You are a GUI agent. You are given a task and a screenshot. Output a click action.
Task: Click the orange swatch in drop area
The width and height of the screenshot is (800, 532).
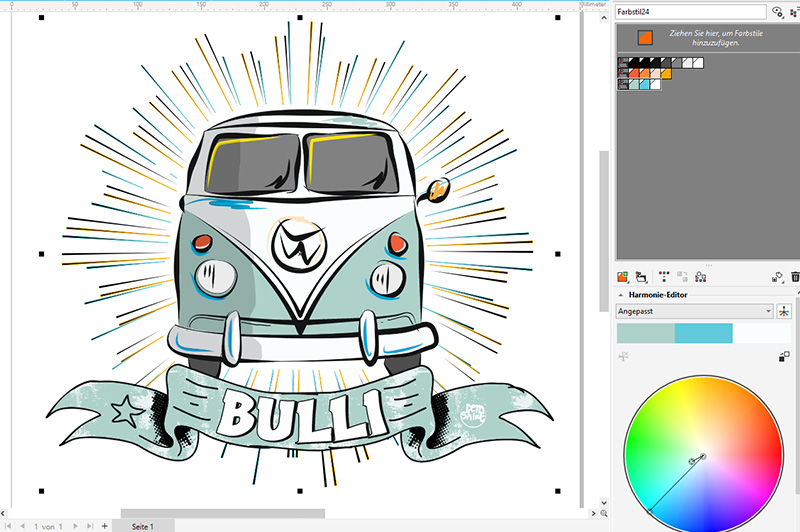click(x=645, y=37)
